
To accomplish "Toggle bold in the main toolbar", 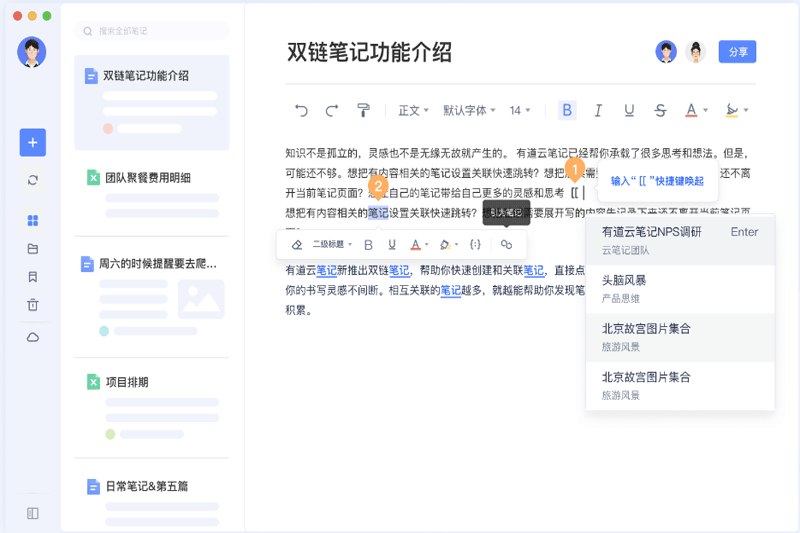I will coord(567,110).
